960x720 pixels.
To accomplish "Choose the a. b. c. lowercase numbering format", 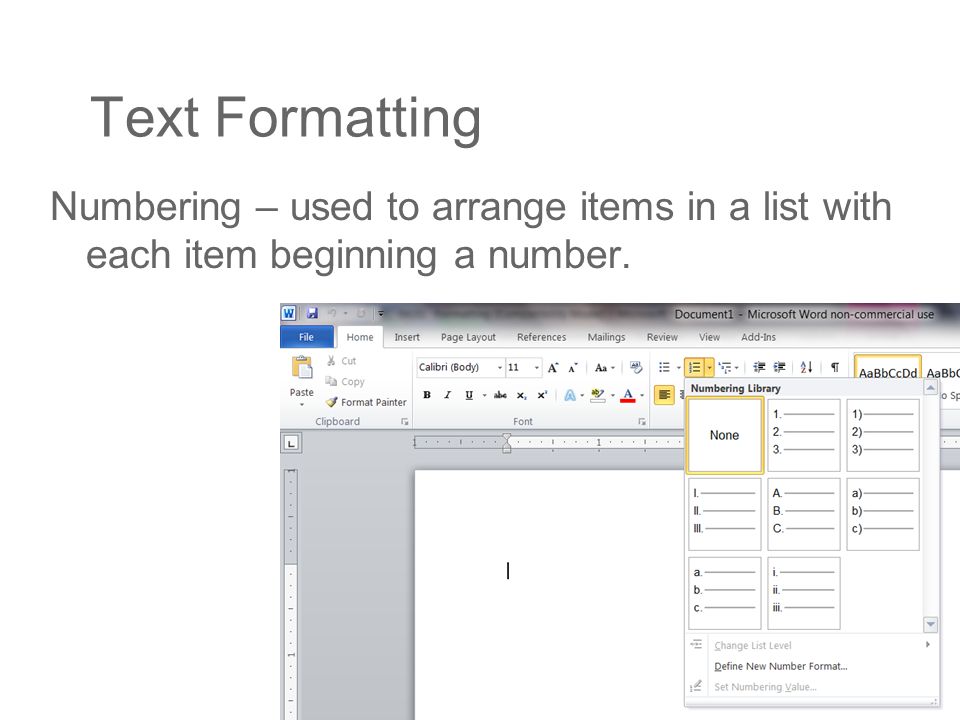I will tap(725, 593).
